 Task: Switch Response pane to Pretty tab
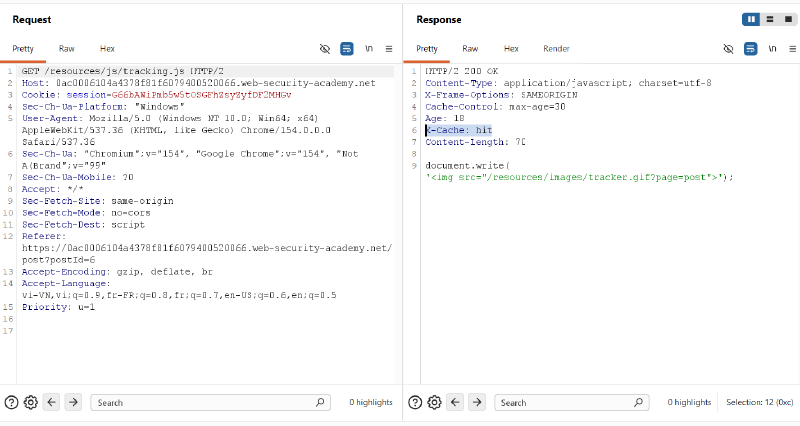(427, 49)
